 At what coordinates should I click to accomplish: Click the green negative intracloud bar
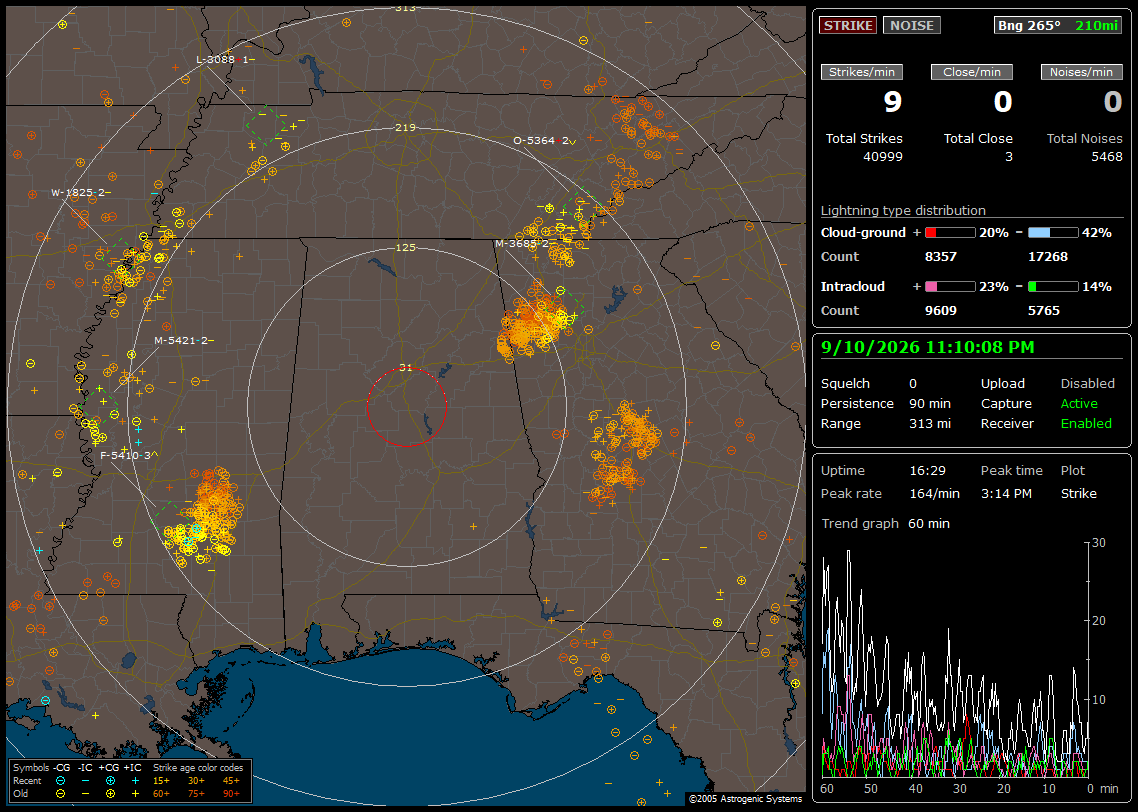point(1053,287)
